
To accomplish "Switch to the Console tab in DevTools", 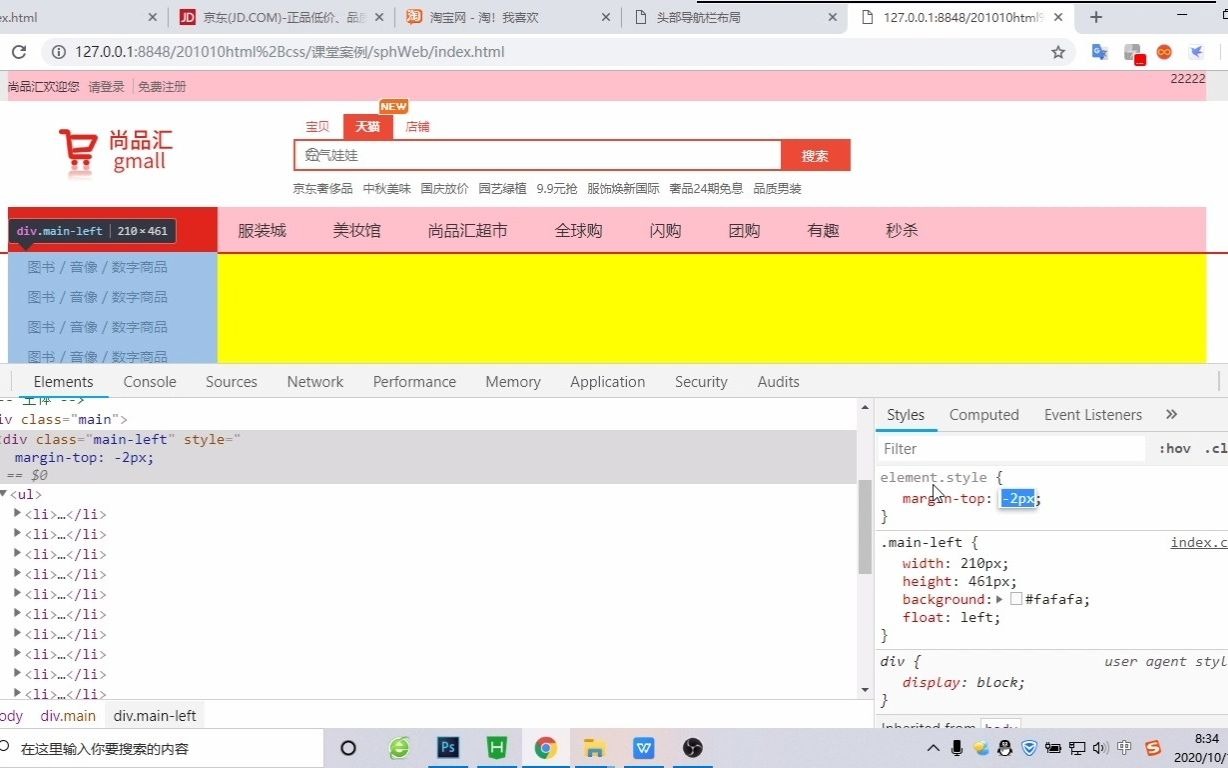I will [149, 382].
